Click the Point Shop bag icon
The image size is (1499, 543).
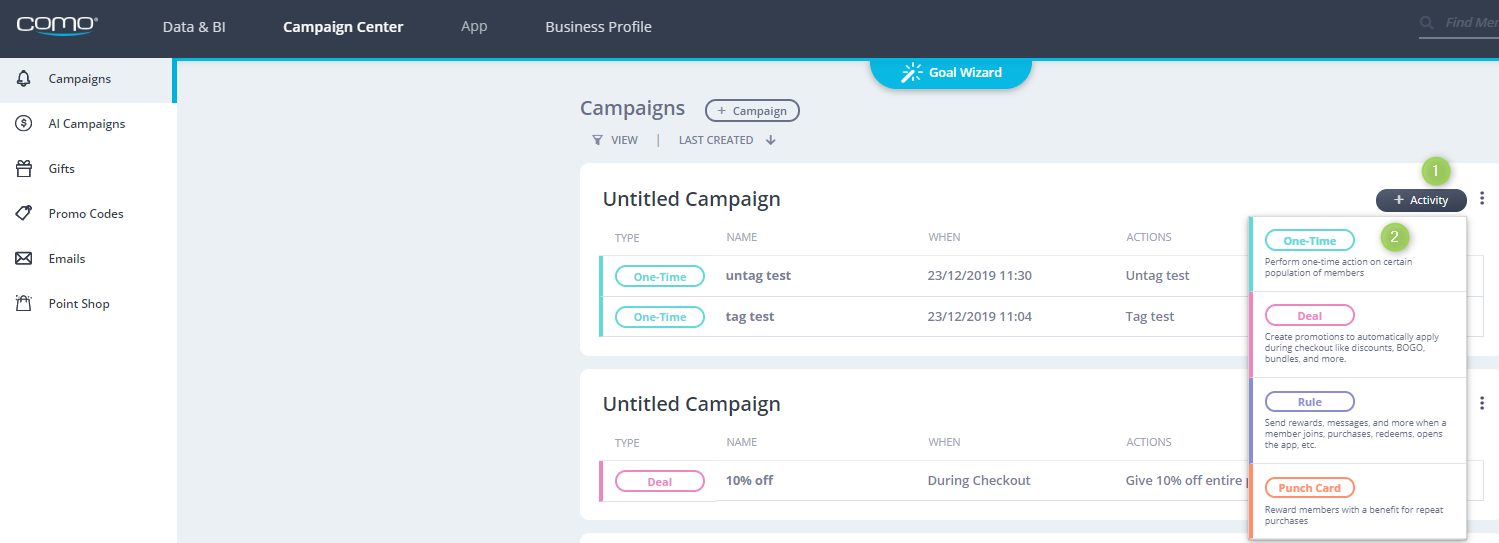[x=24, y=303]
